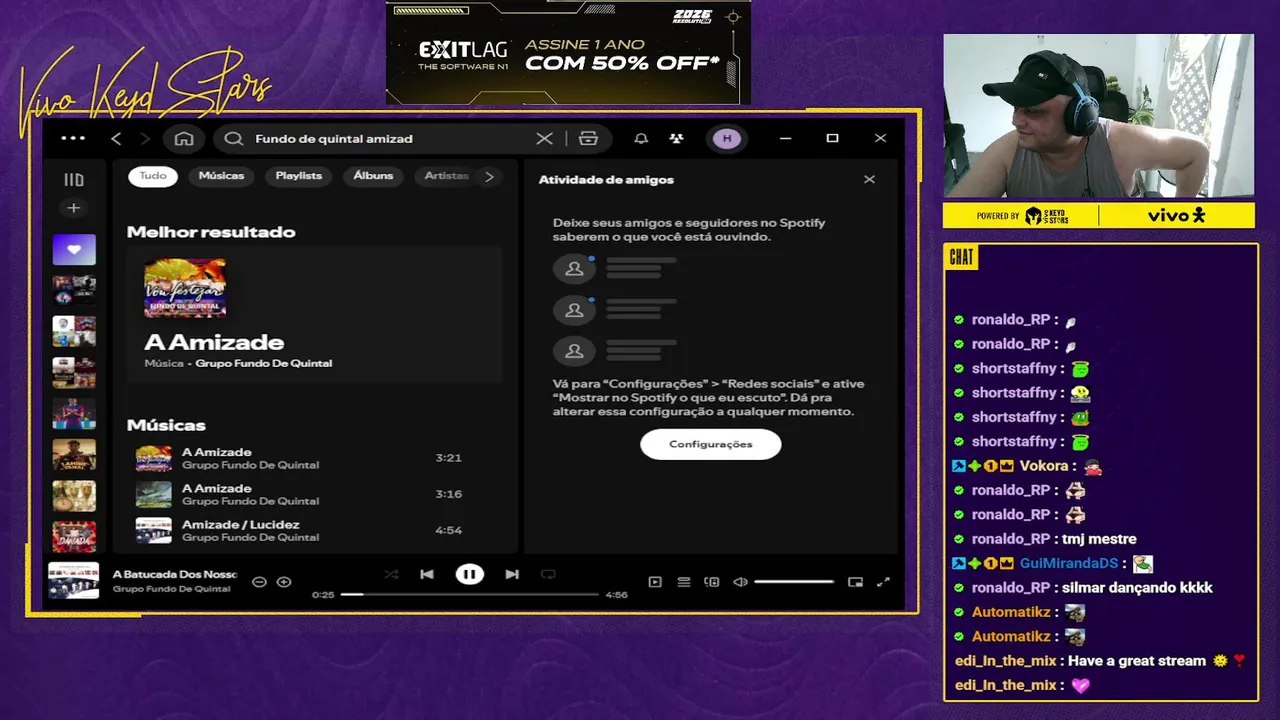Add current track with plus circle

coord(284,582)
